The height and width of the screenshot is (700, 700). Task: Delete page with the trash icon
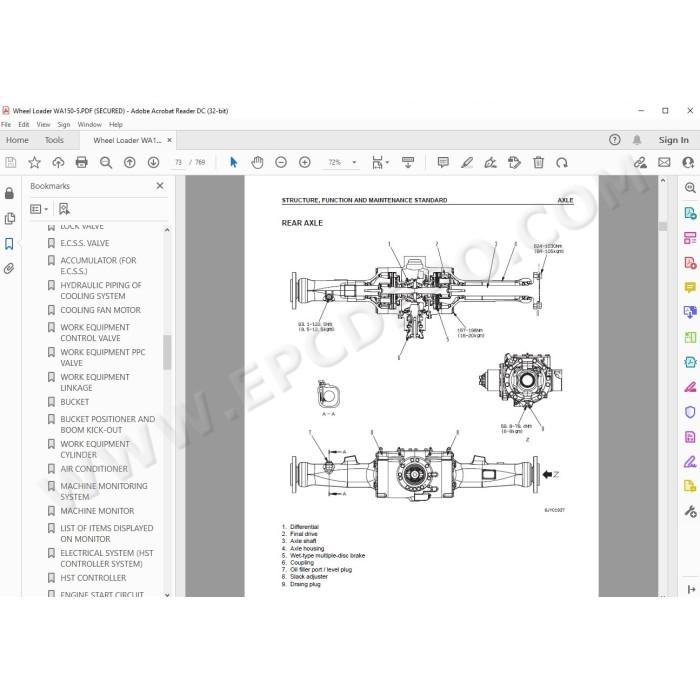click(538, 162)
